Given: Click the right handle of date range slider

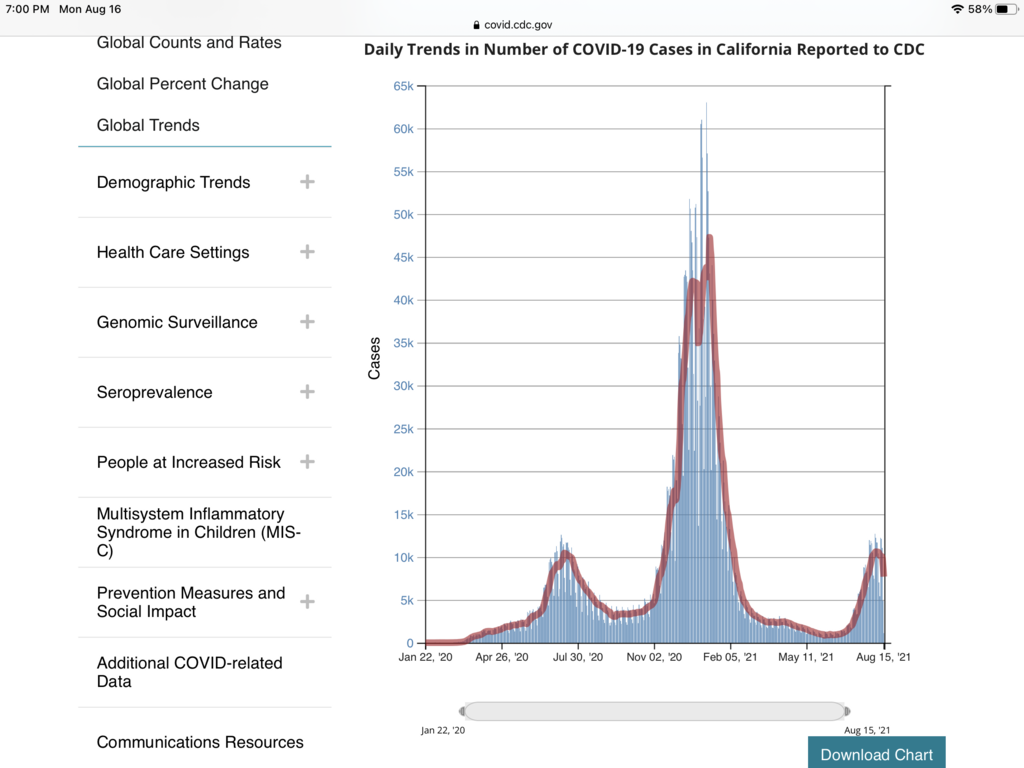Looking at the screenshot, I should tap(847, 711).
